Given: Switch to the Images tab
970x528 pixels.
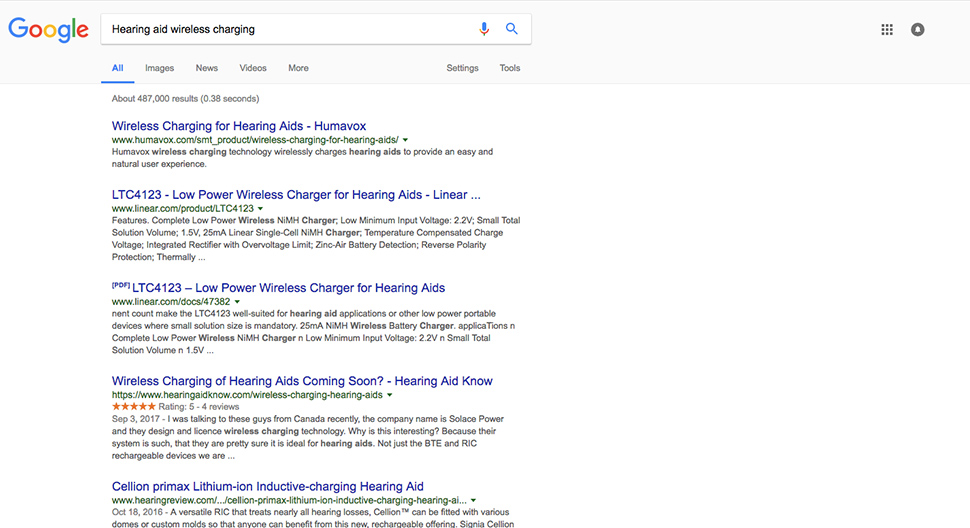Looking at the screenshot, I should (x=160, y=68).
